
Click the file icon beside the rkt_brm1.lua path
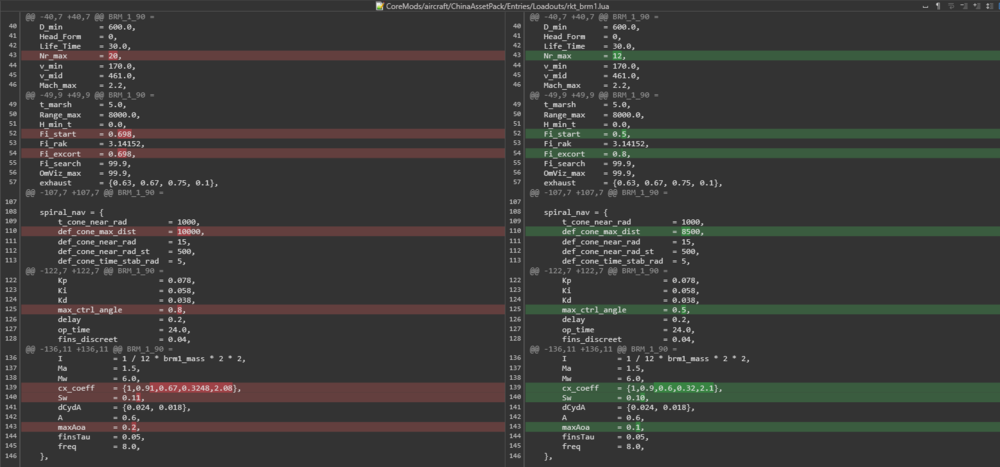click(379, 6)
